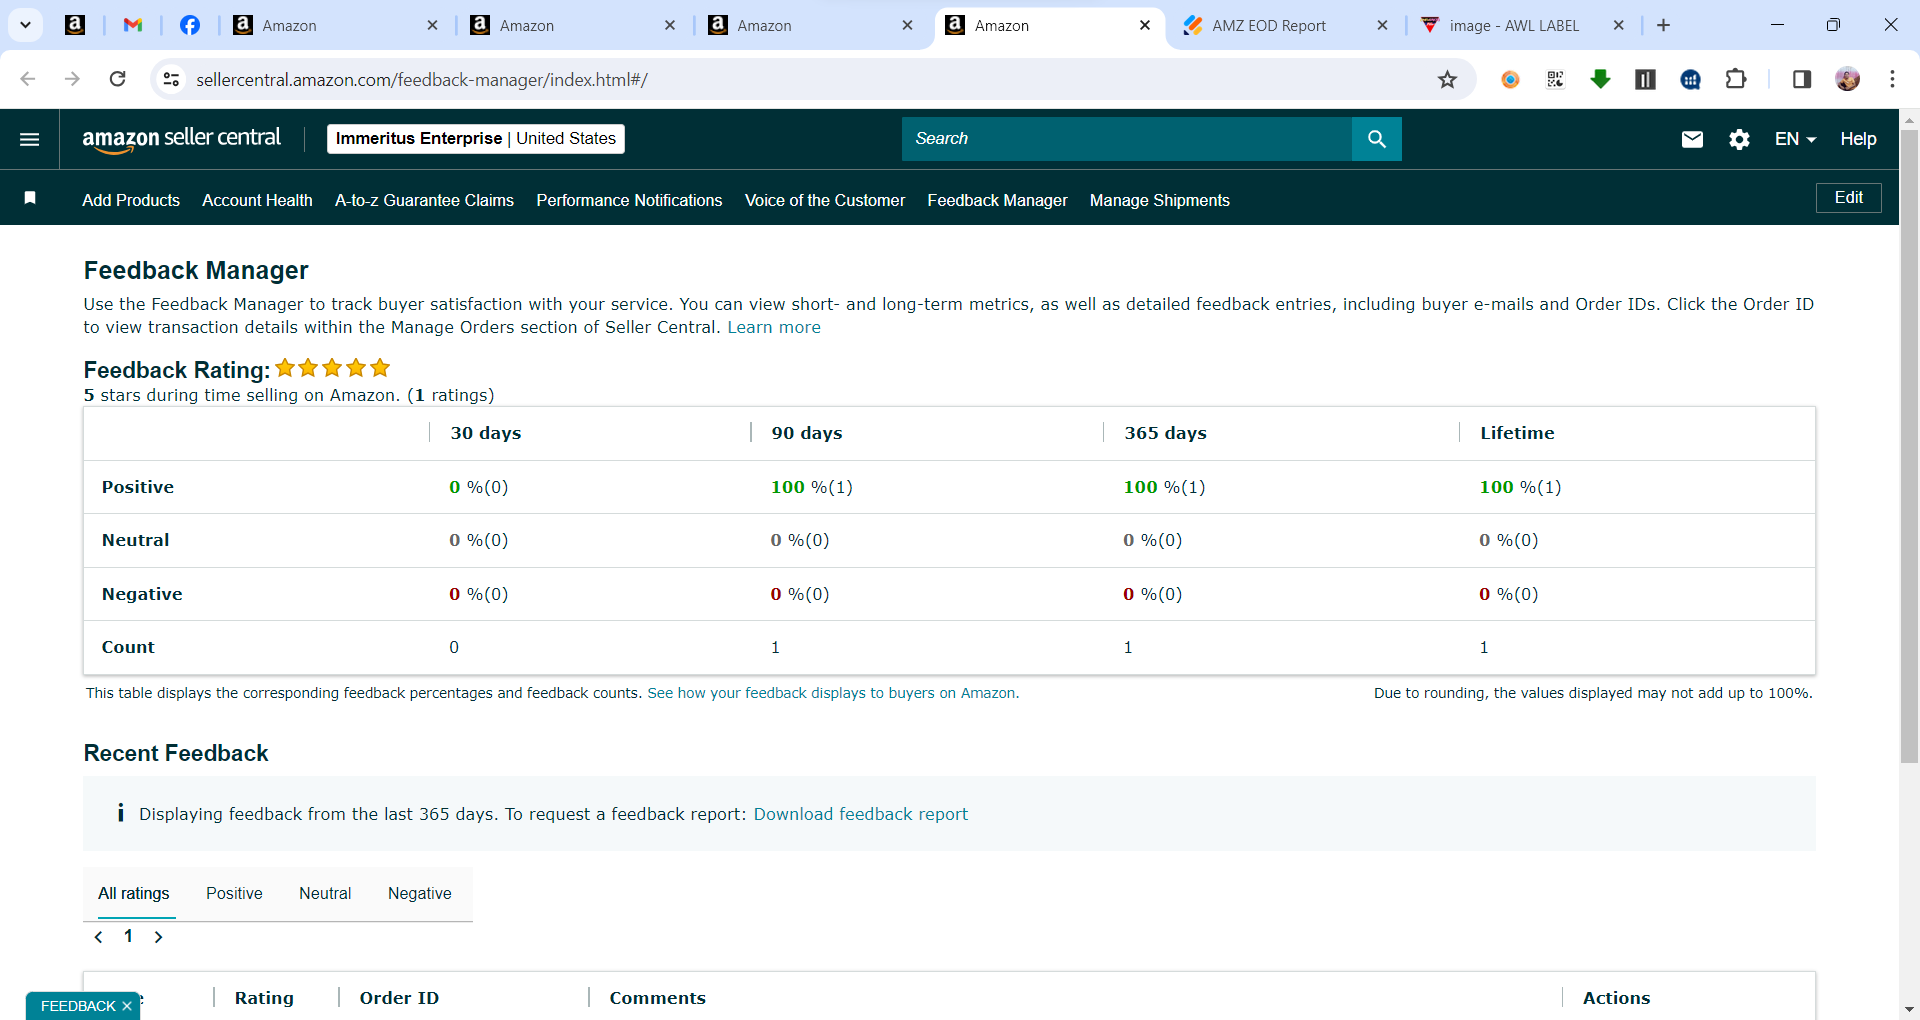The image size is (1920, 1020).
Task: Open the Extensions puzzle icon
Action: click(1737, 79)
